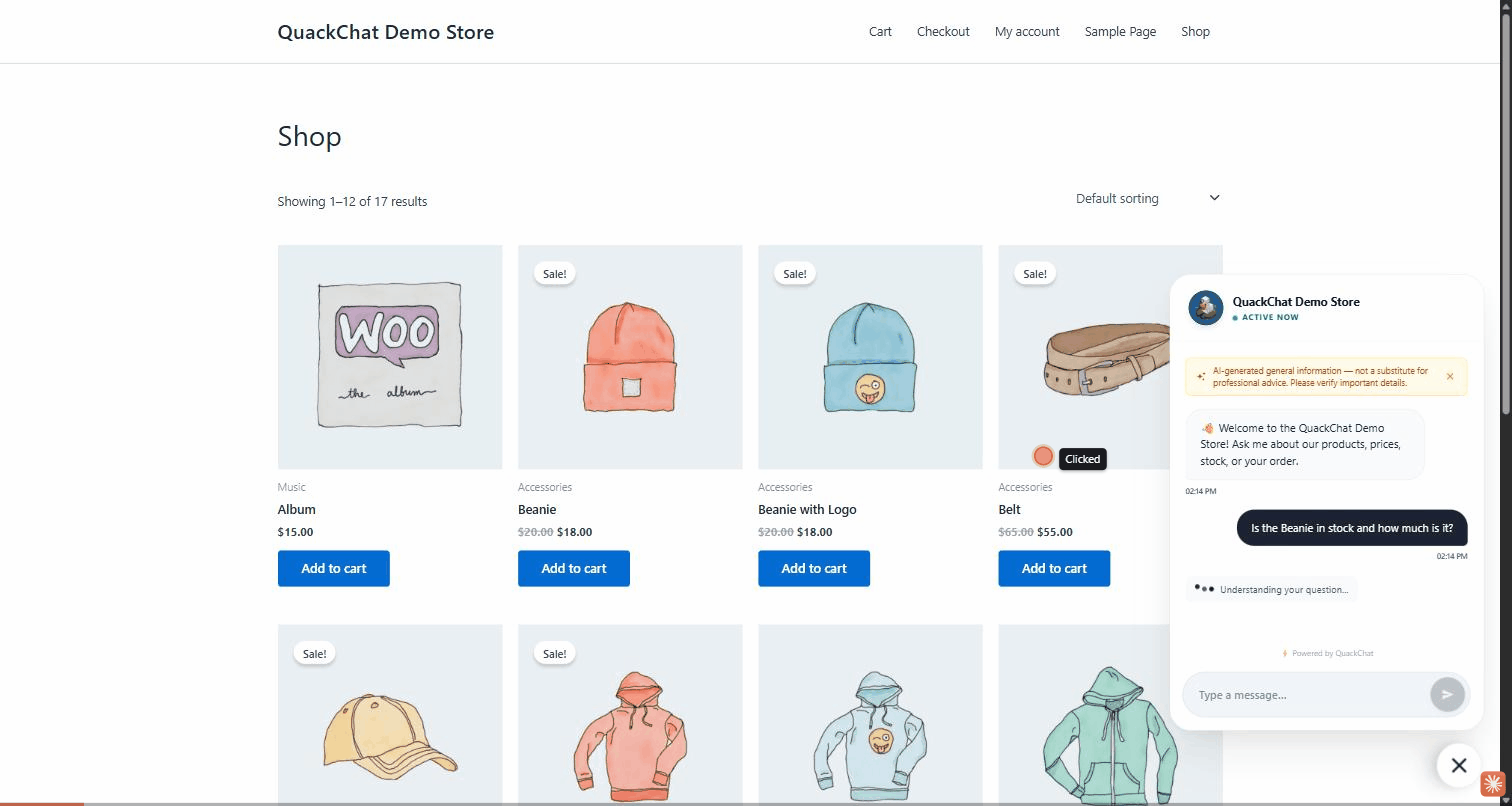Click Sale badge on the orange hoodie

coord(554,653)
